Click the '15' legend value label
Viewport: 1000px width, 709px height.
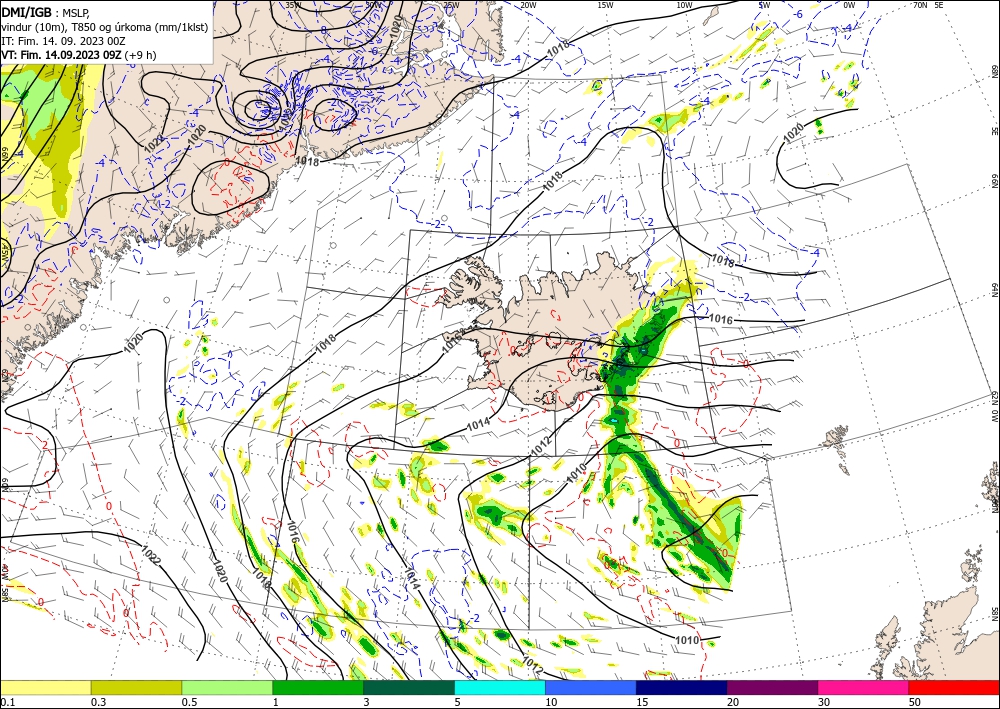tap(642, 702)
